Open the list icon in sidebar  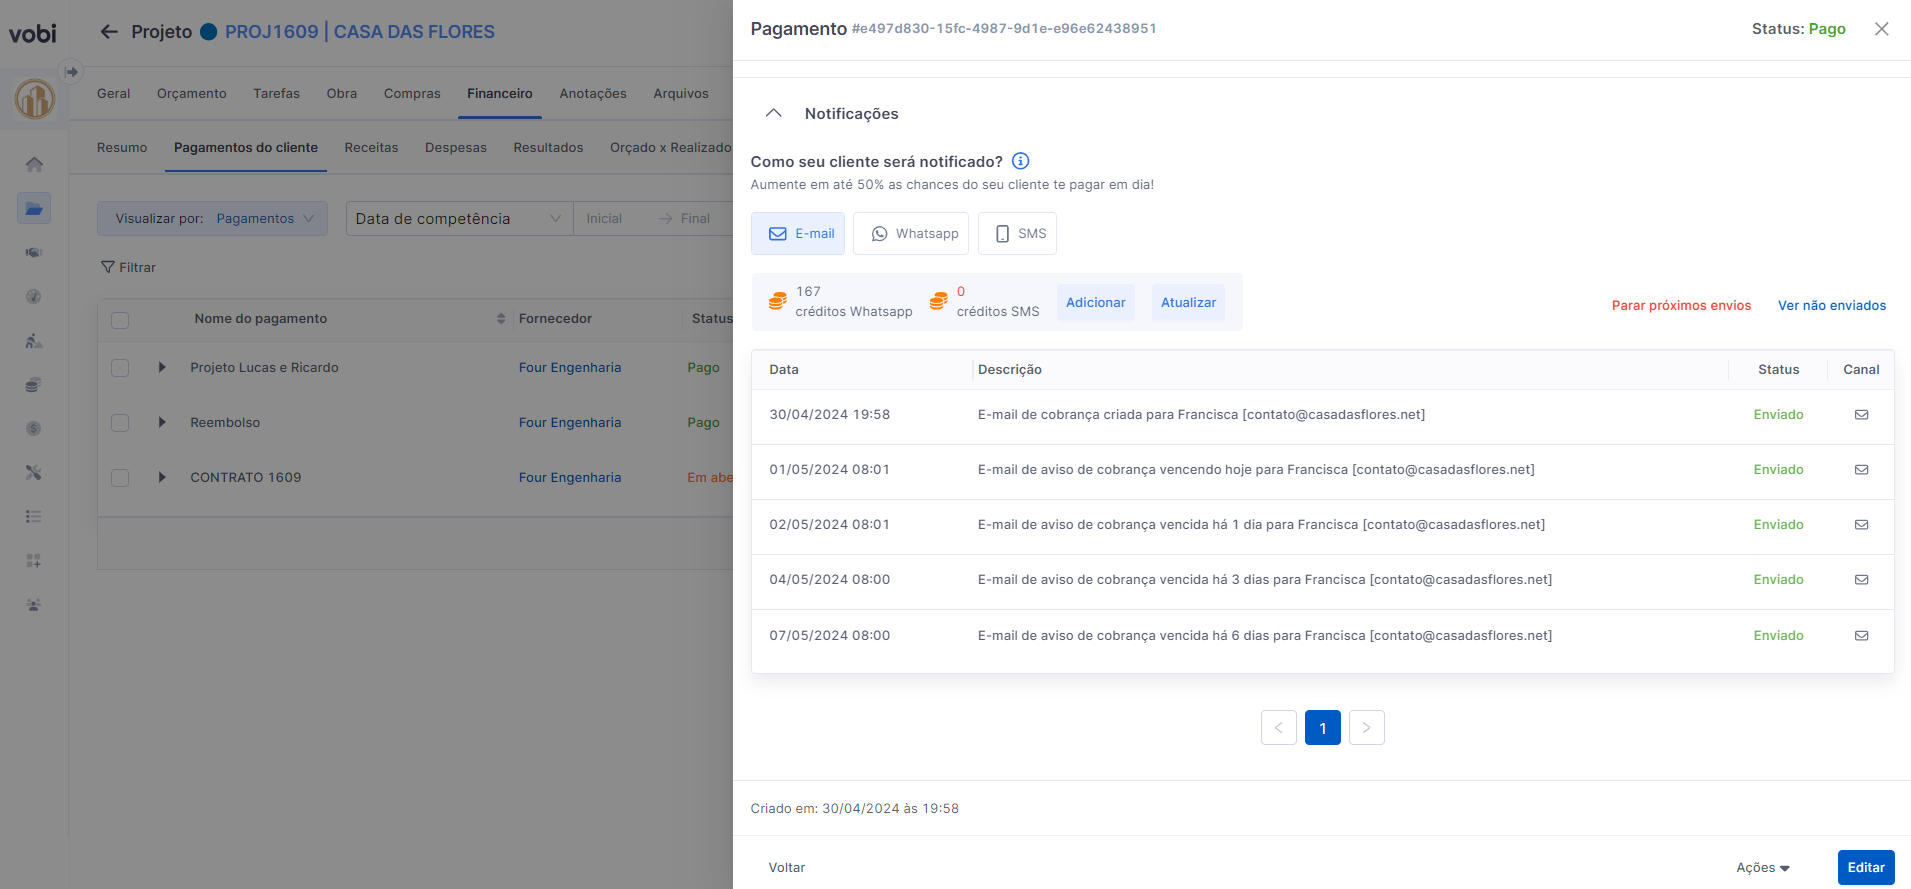(34, 517)
